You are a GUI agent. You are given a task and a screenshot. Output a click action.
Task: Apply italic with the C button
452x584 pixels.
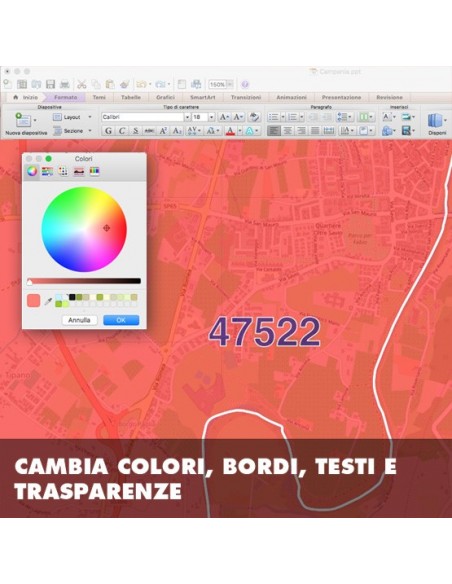pyautogui.click(x=122, y=131)
